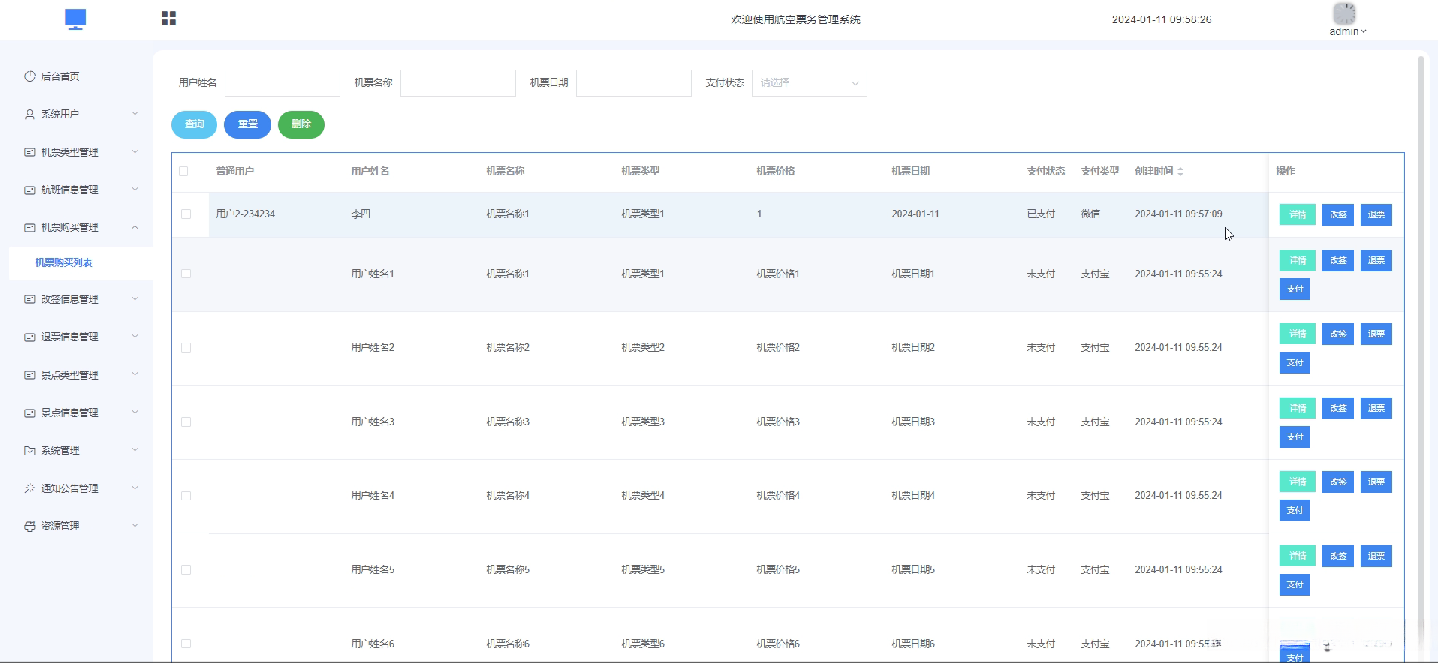This screenshot has height=663, width=1438.
Task: Click 支付 for the 用户姓名3 row
Action: coord(1295,437)
